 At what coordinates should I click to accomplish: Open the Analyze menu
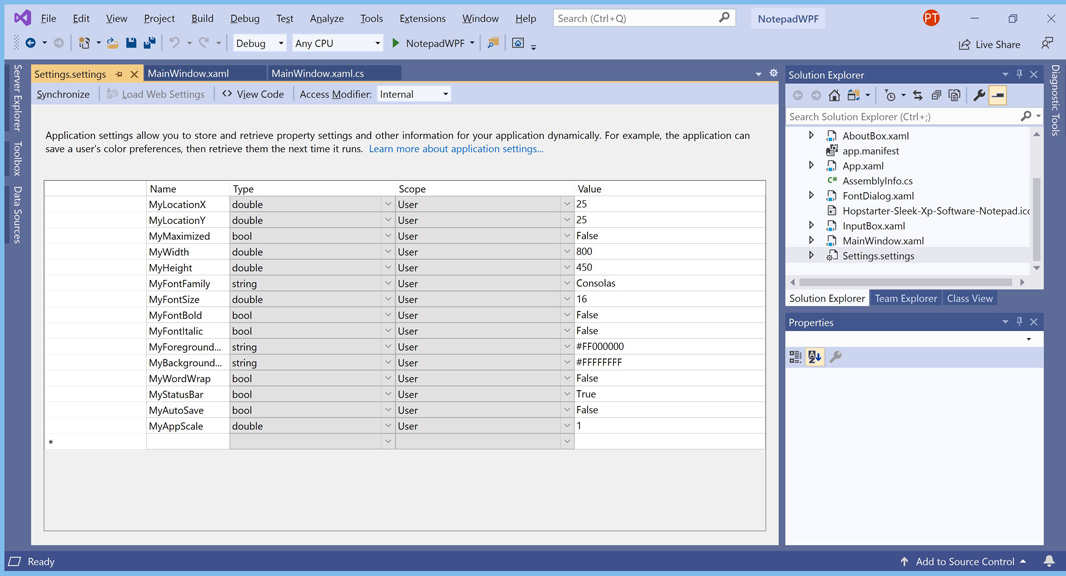coord(326,18)
